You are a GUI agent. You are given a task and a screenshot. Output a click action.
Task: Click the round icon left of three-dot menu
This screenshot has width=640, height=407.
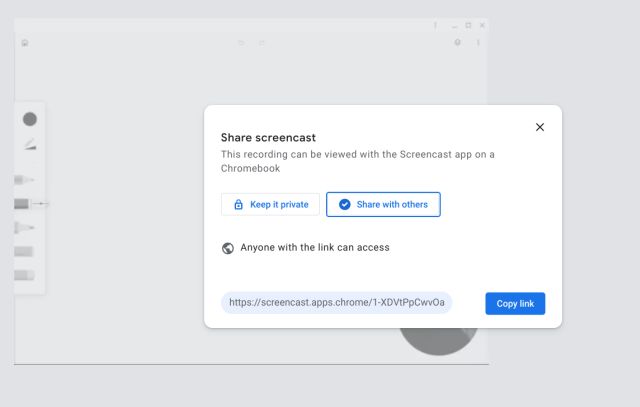coord(458,42)
